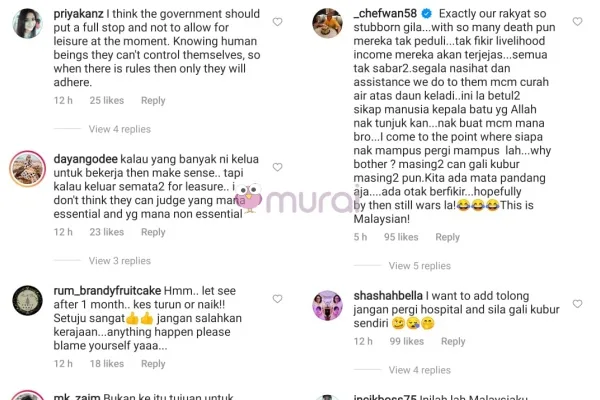Like shashahbella's comment heart icon

(577, 304)
